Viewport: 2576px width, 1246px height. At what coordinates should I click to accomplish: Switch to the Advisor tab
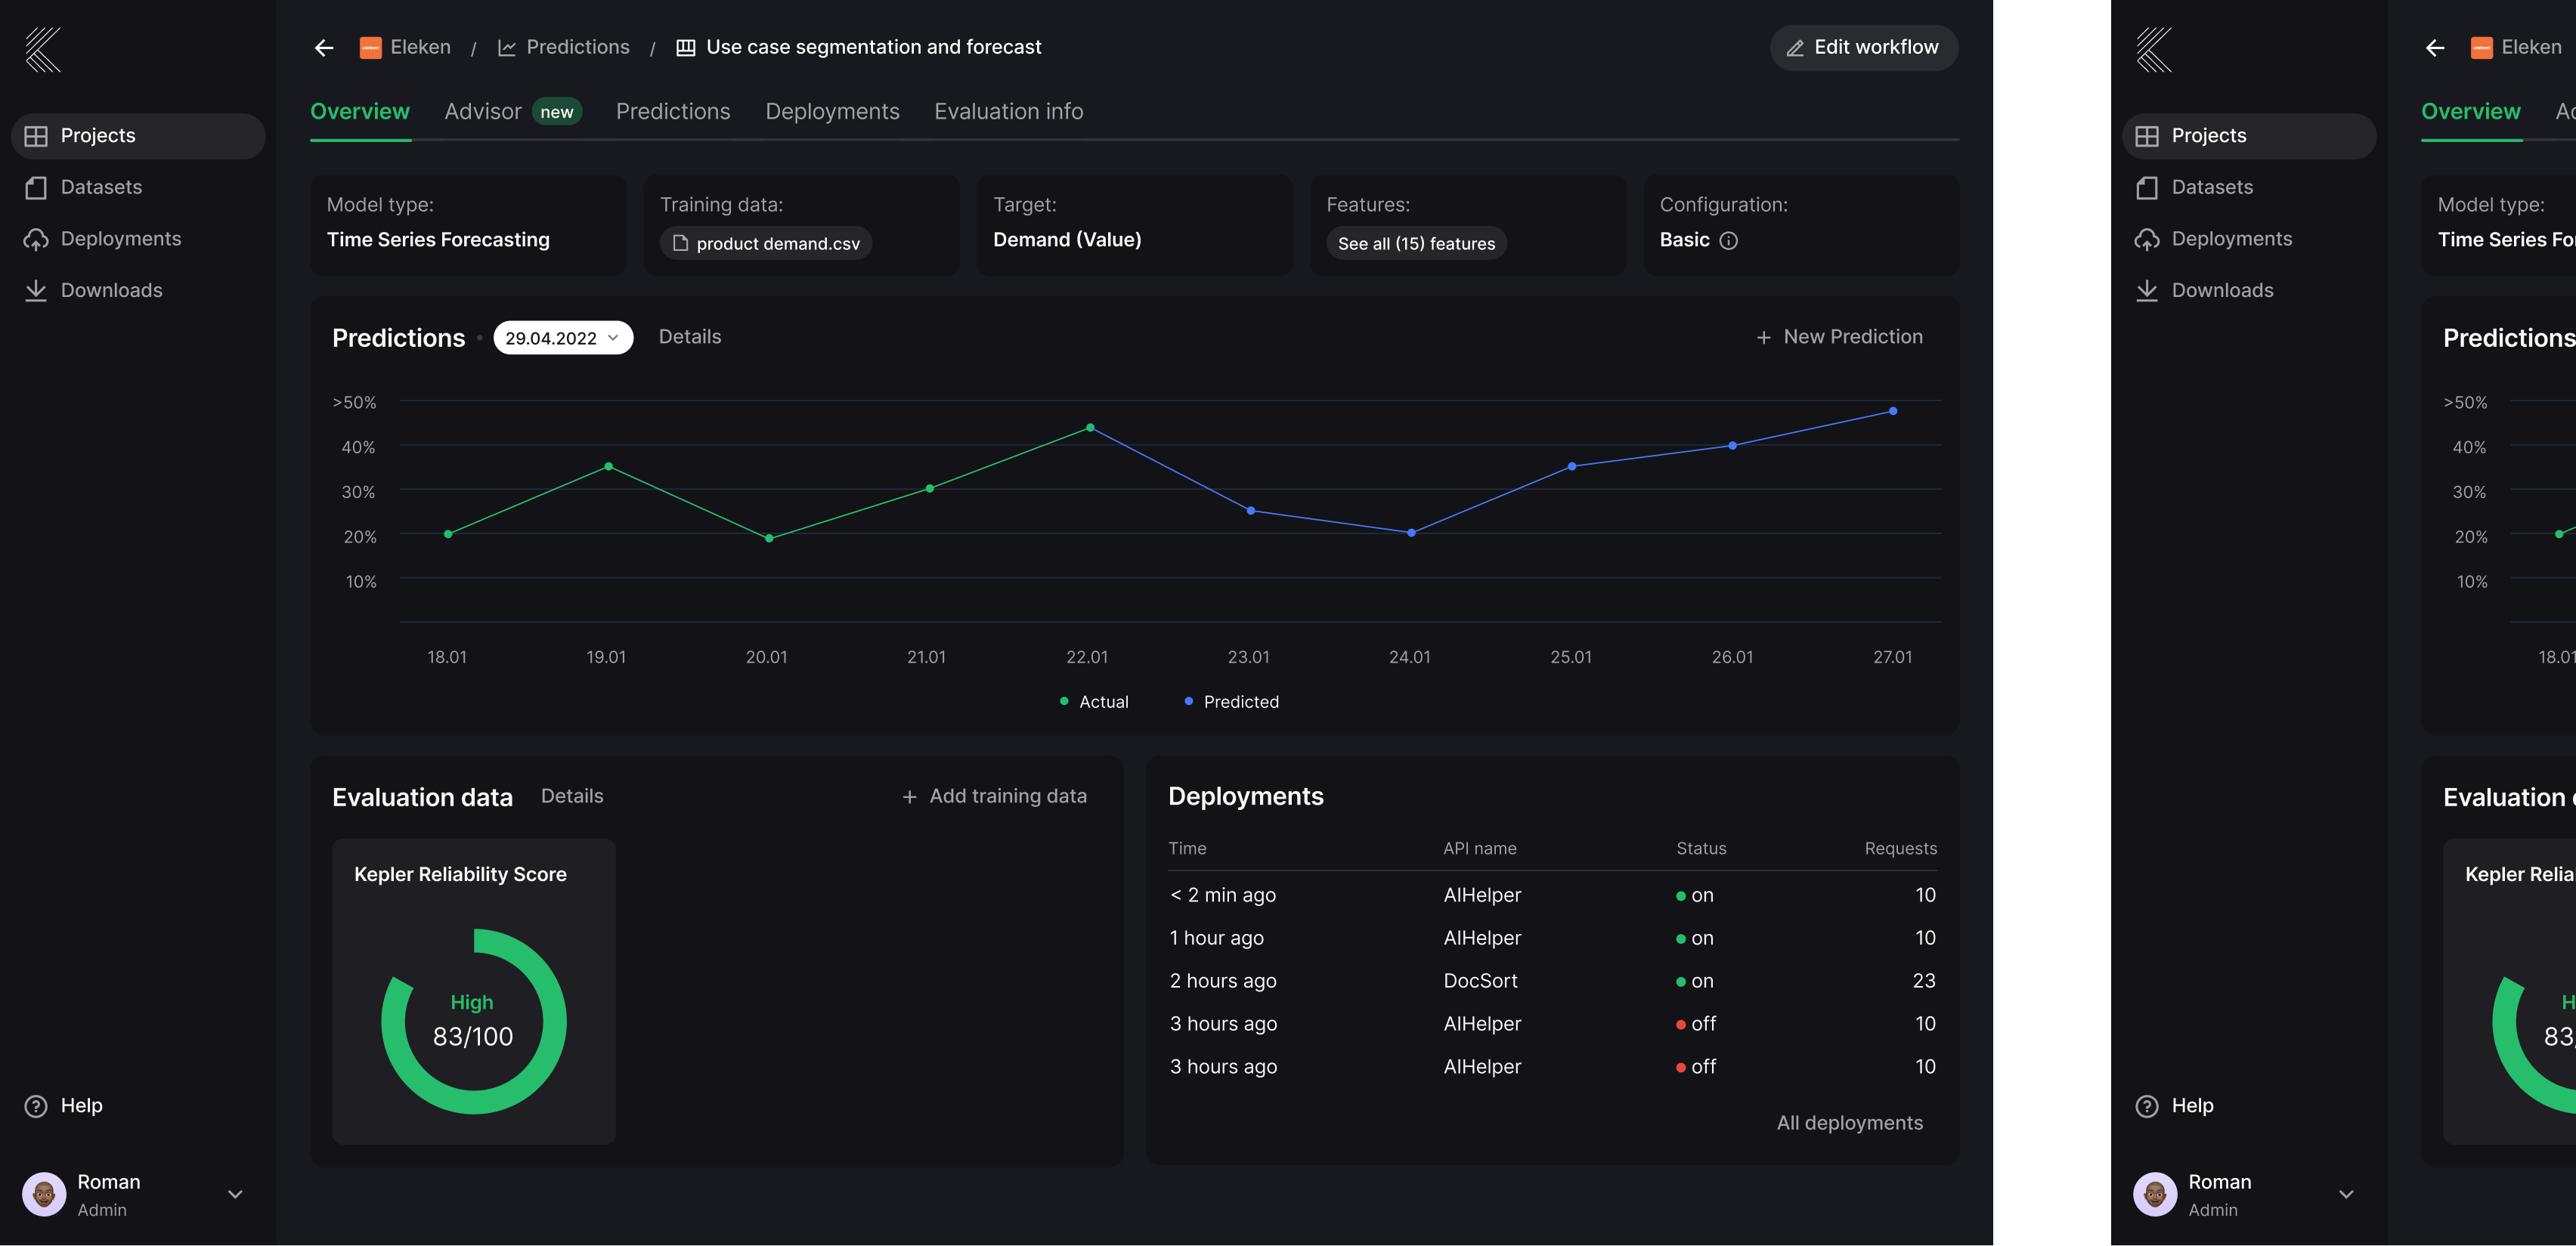(x=483, y=112)
